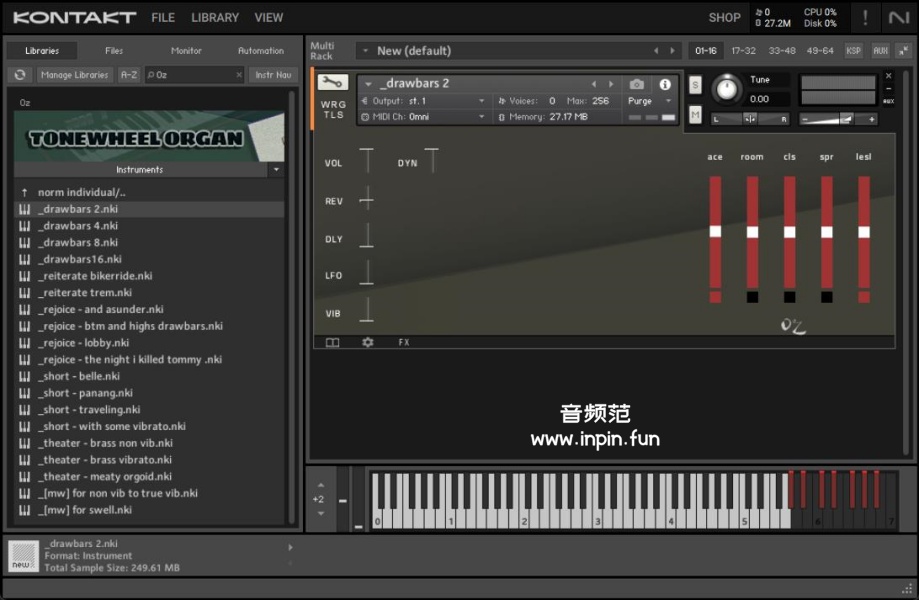Click the Manage Libraries button
The height and width of the screenshot is (600, 919).
[x=75, y=75]
